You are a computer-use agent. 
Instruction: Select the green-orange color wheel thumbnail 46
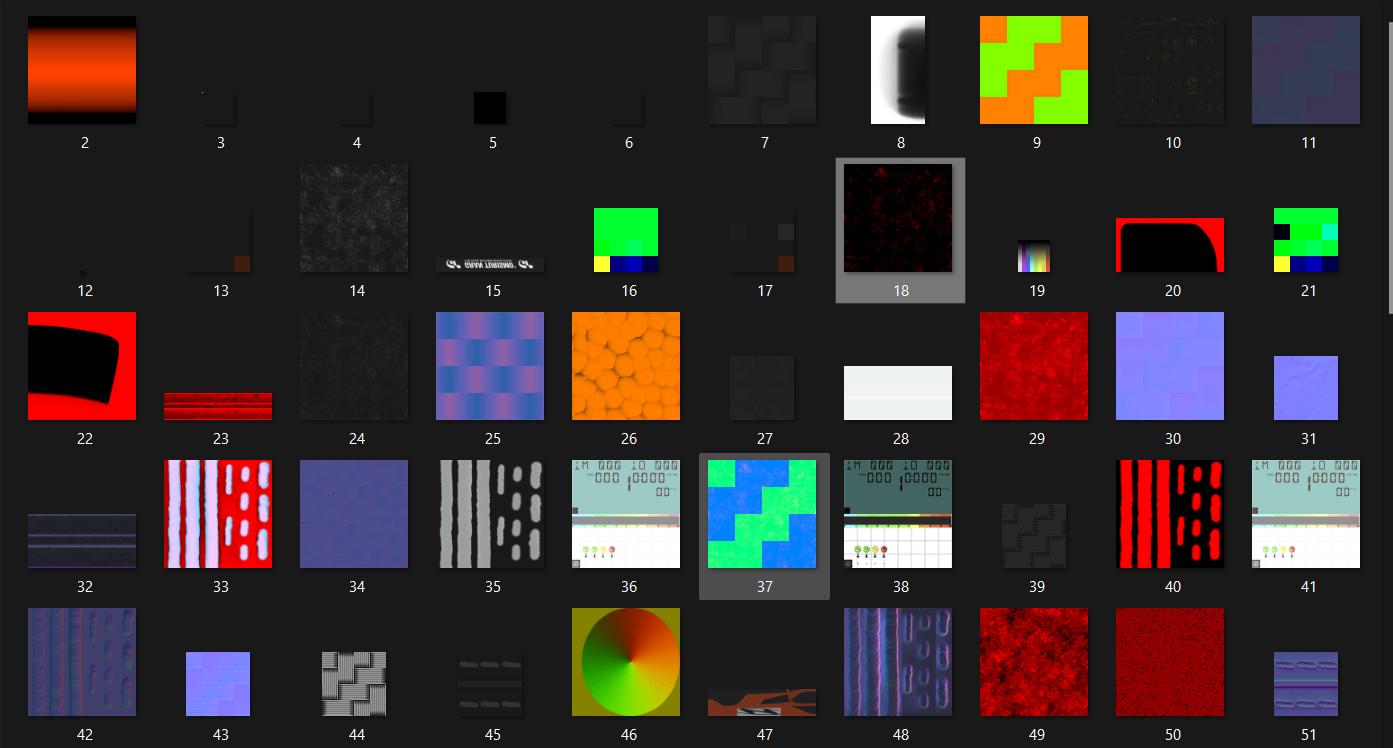click(626, 662)
